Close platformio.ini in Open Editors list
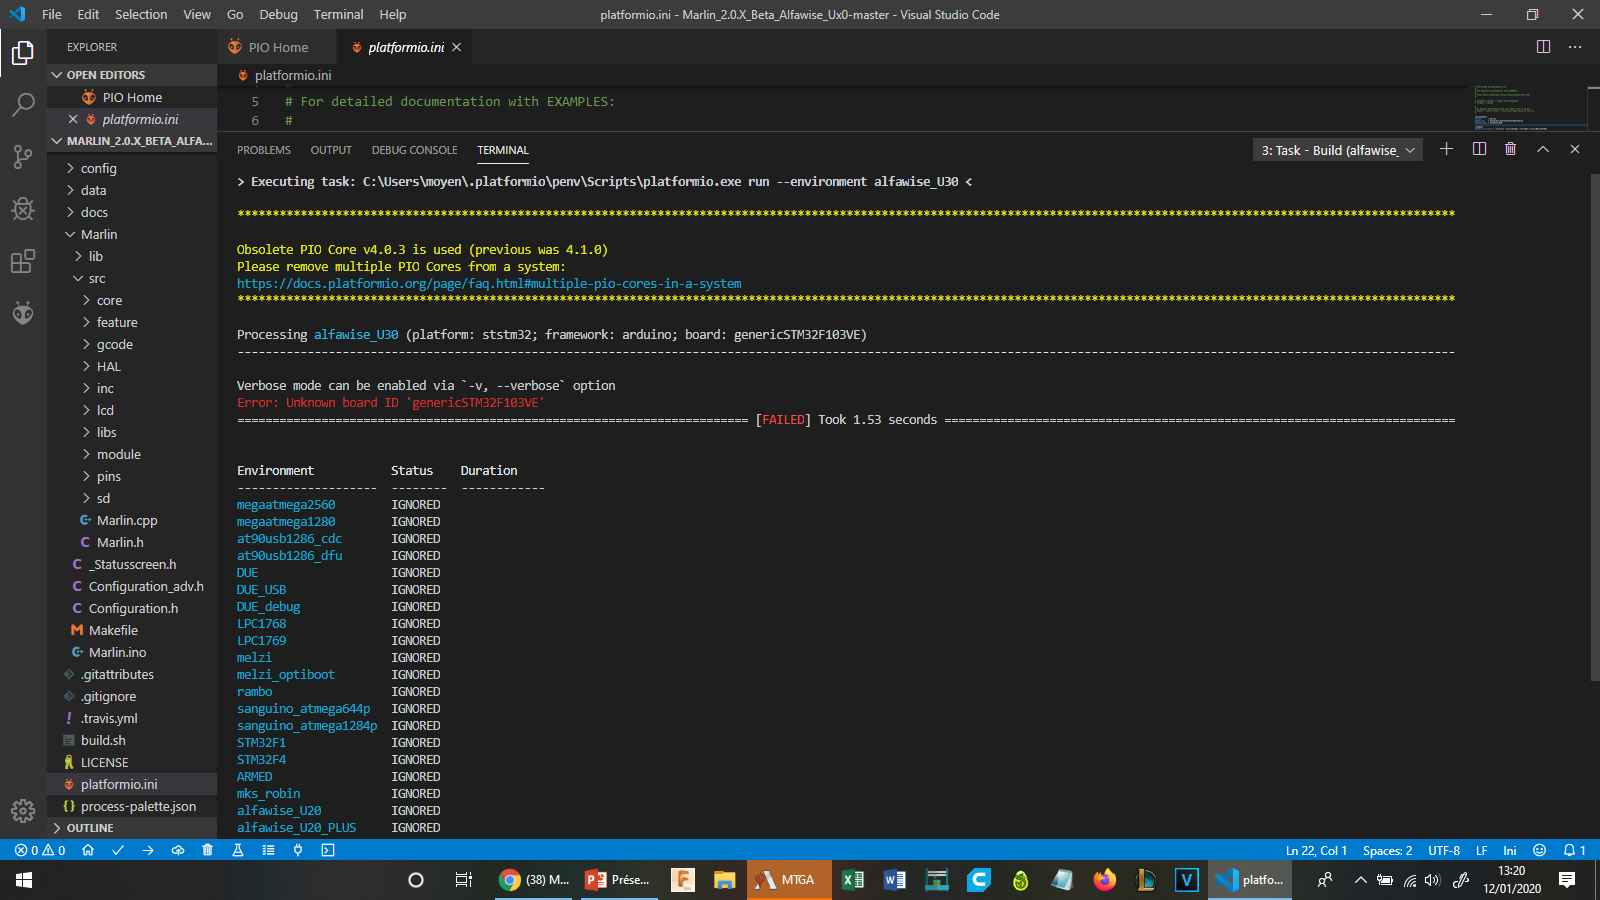 click(x=73, y=119)
